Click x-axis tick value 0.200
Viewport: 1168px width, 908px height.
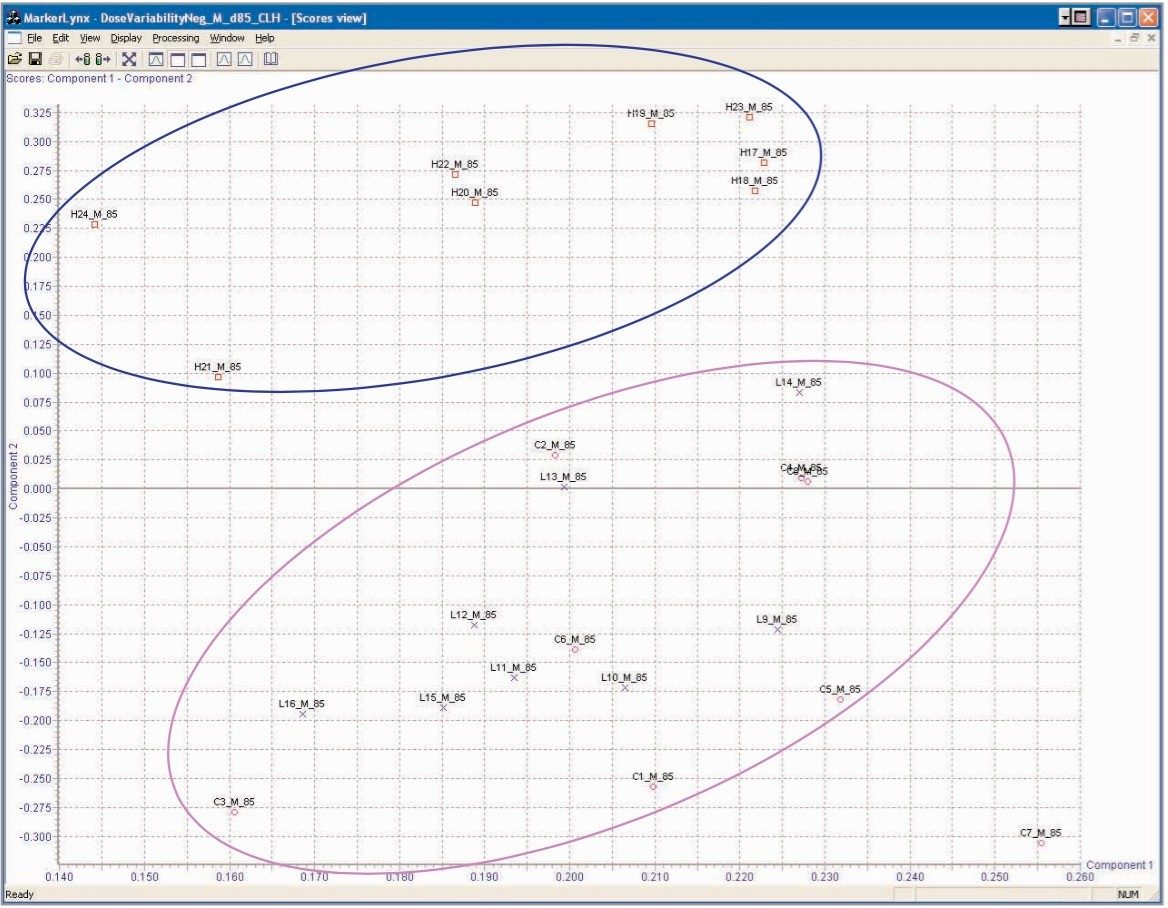570,877
